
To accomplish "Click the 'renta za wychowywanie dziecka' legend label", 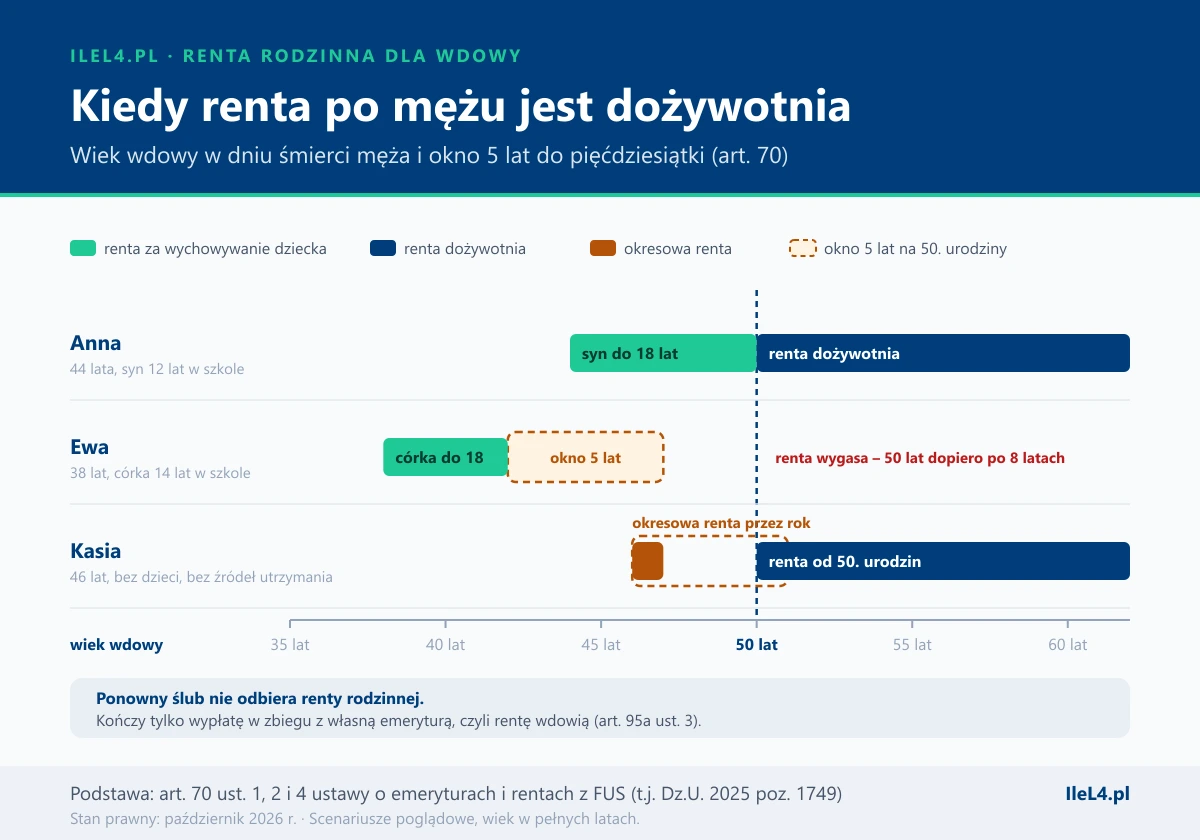I will (x=215, y=249).
